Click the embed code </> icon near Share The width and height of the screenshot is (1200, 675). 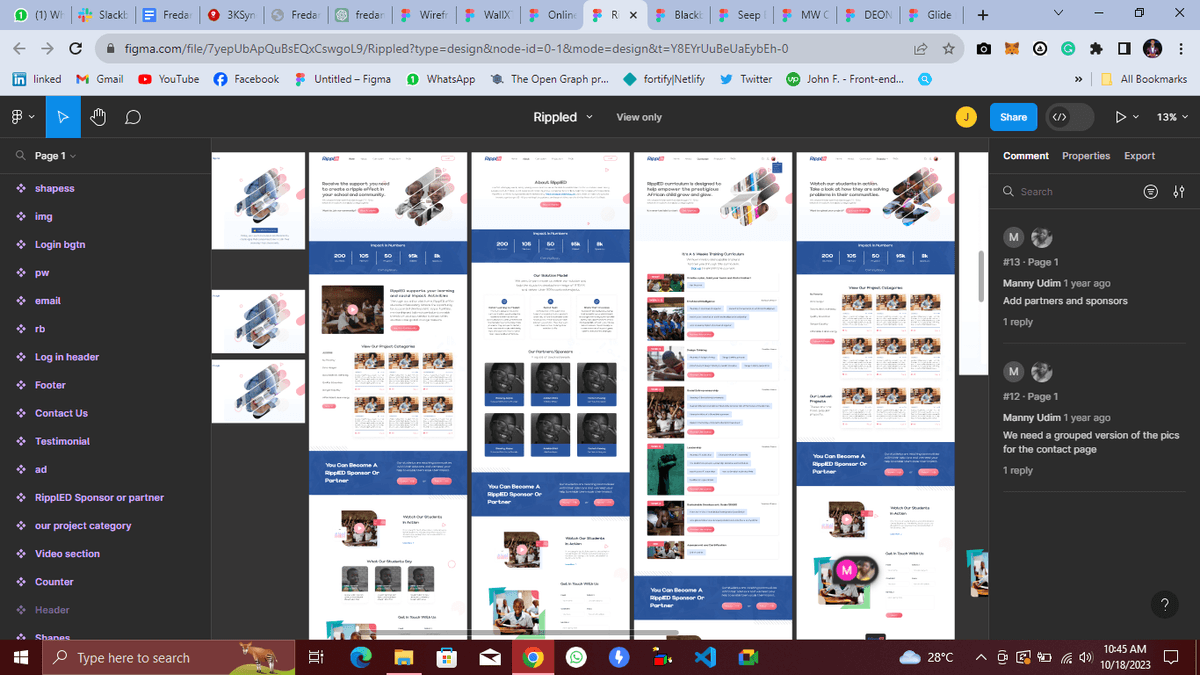pos(1060,117)
